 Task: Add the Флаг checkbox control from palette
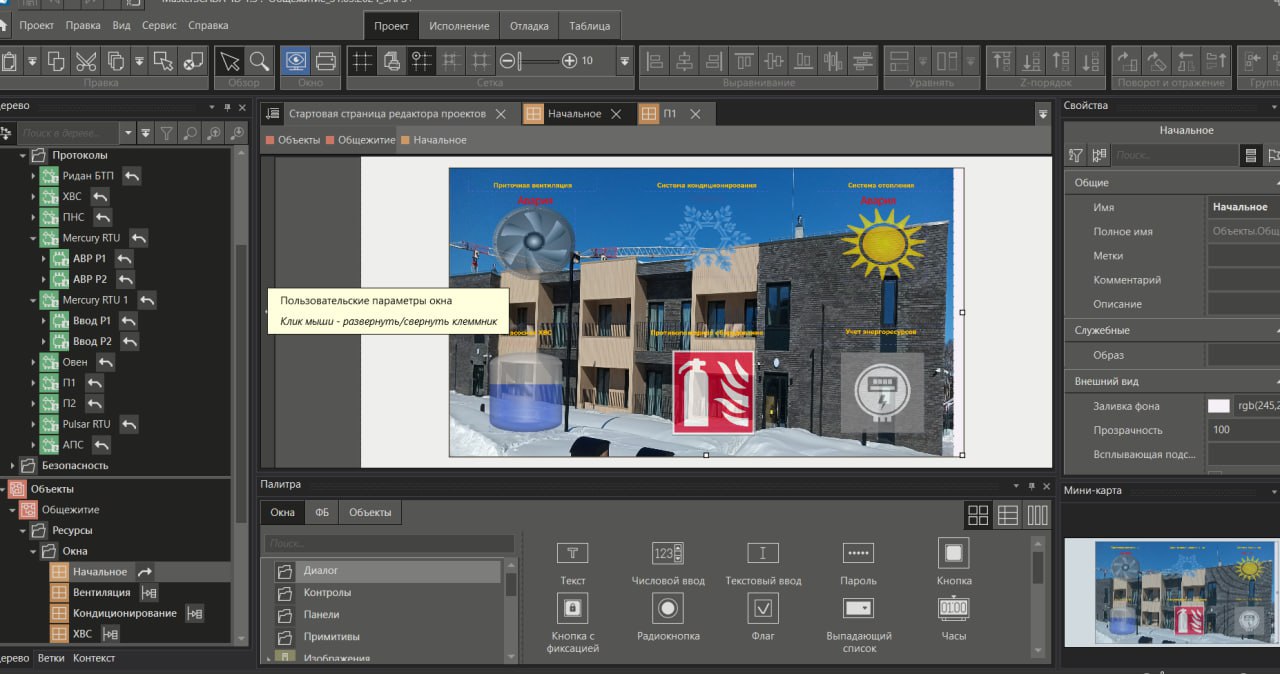point(763,616)
